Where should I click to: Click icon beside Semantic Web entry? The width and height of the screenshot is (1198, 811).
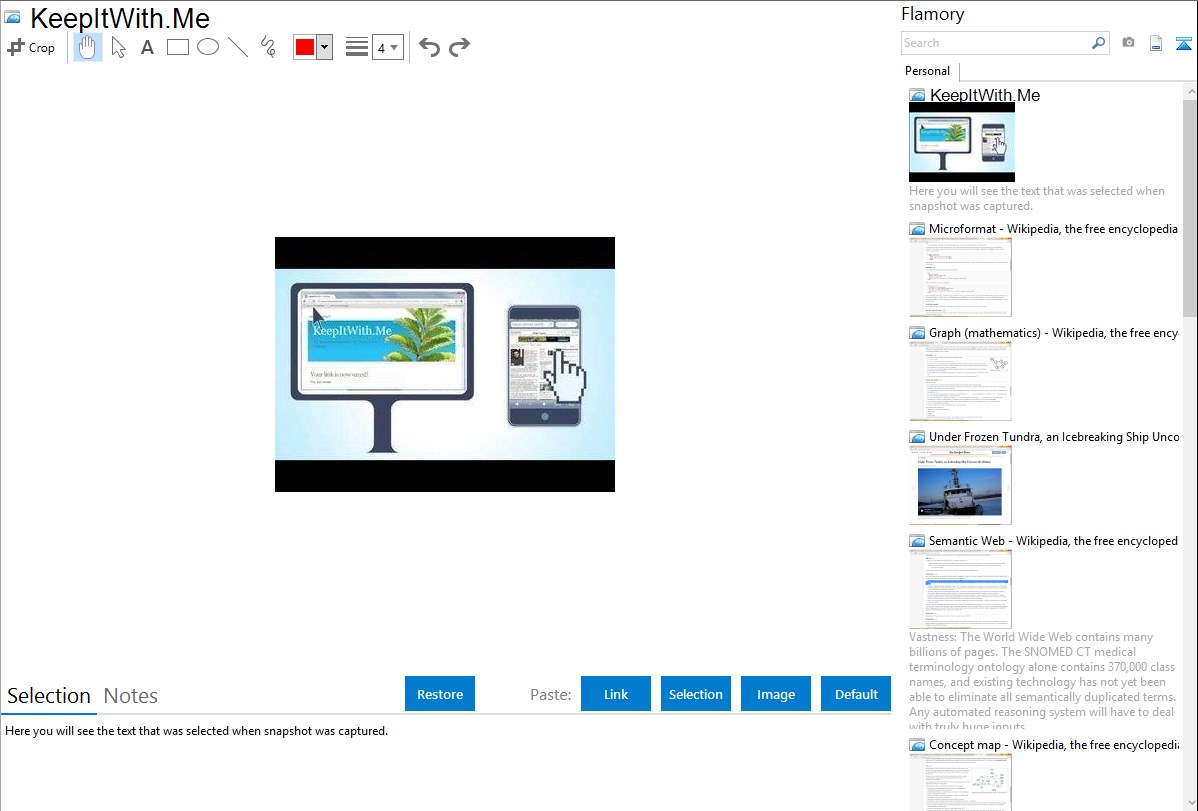coord(918,540)
